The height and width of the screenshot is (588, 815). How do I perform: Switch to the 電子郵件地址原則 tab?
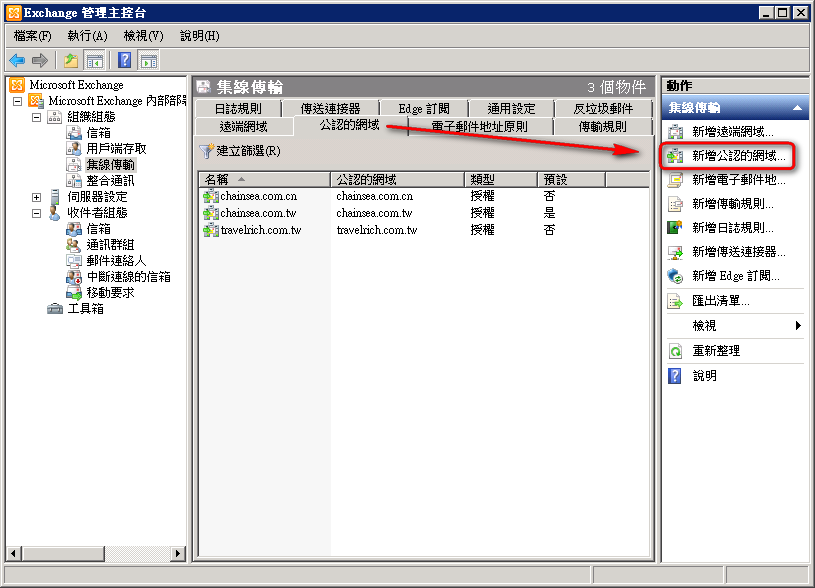click(x=479, y=126)
